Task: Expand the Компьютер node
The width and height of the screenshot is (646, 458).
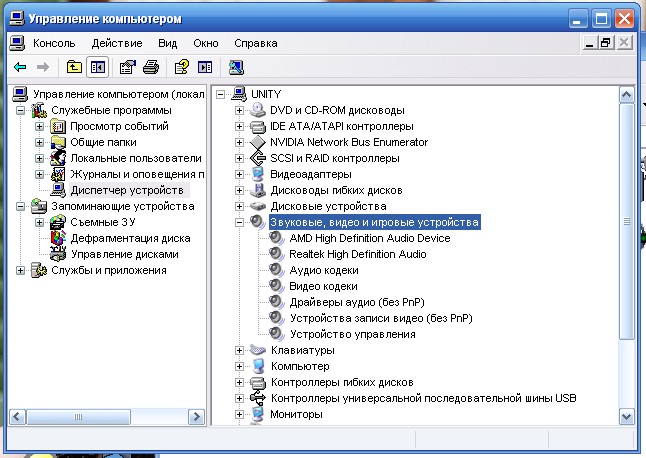Action: (239, 366)
